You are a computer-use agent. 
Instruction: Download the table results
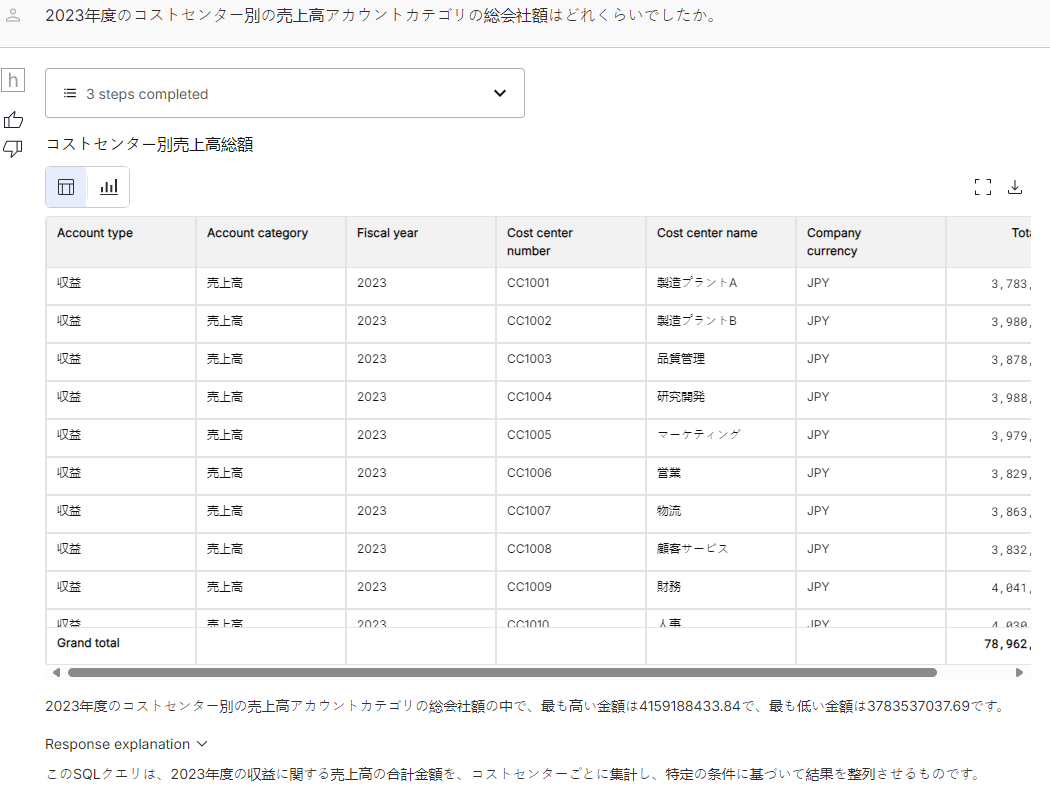pos(1014,187)
